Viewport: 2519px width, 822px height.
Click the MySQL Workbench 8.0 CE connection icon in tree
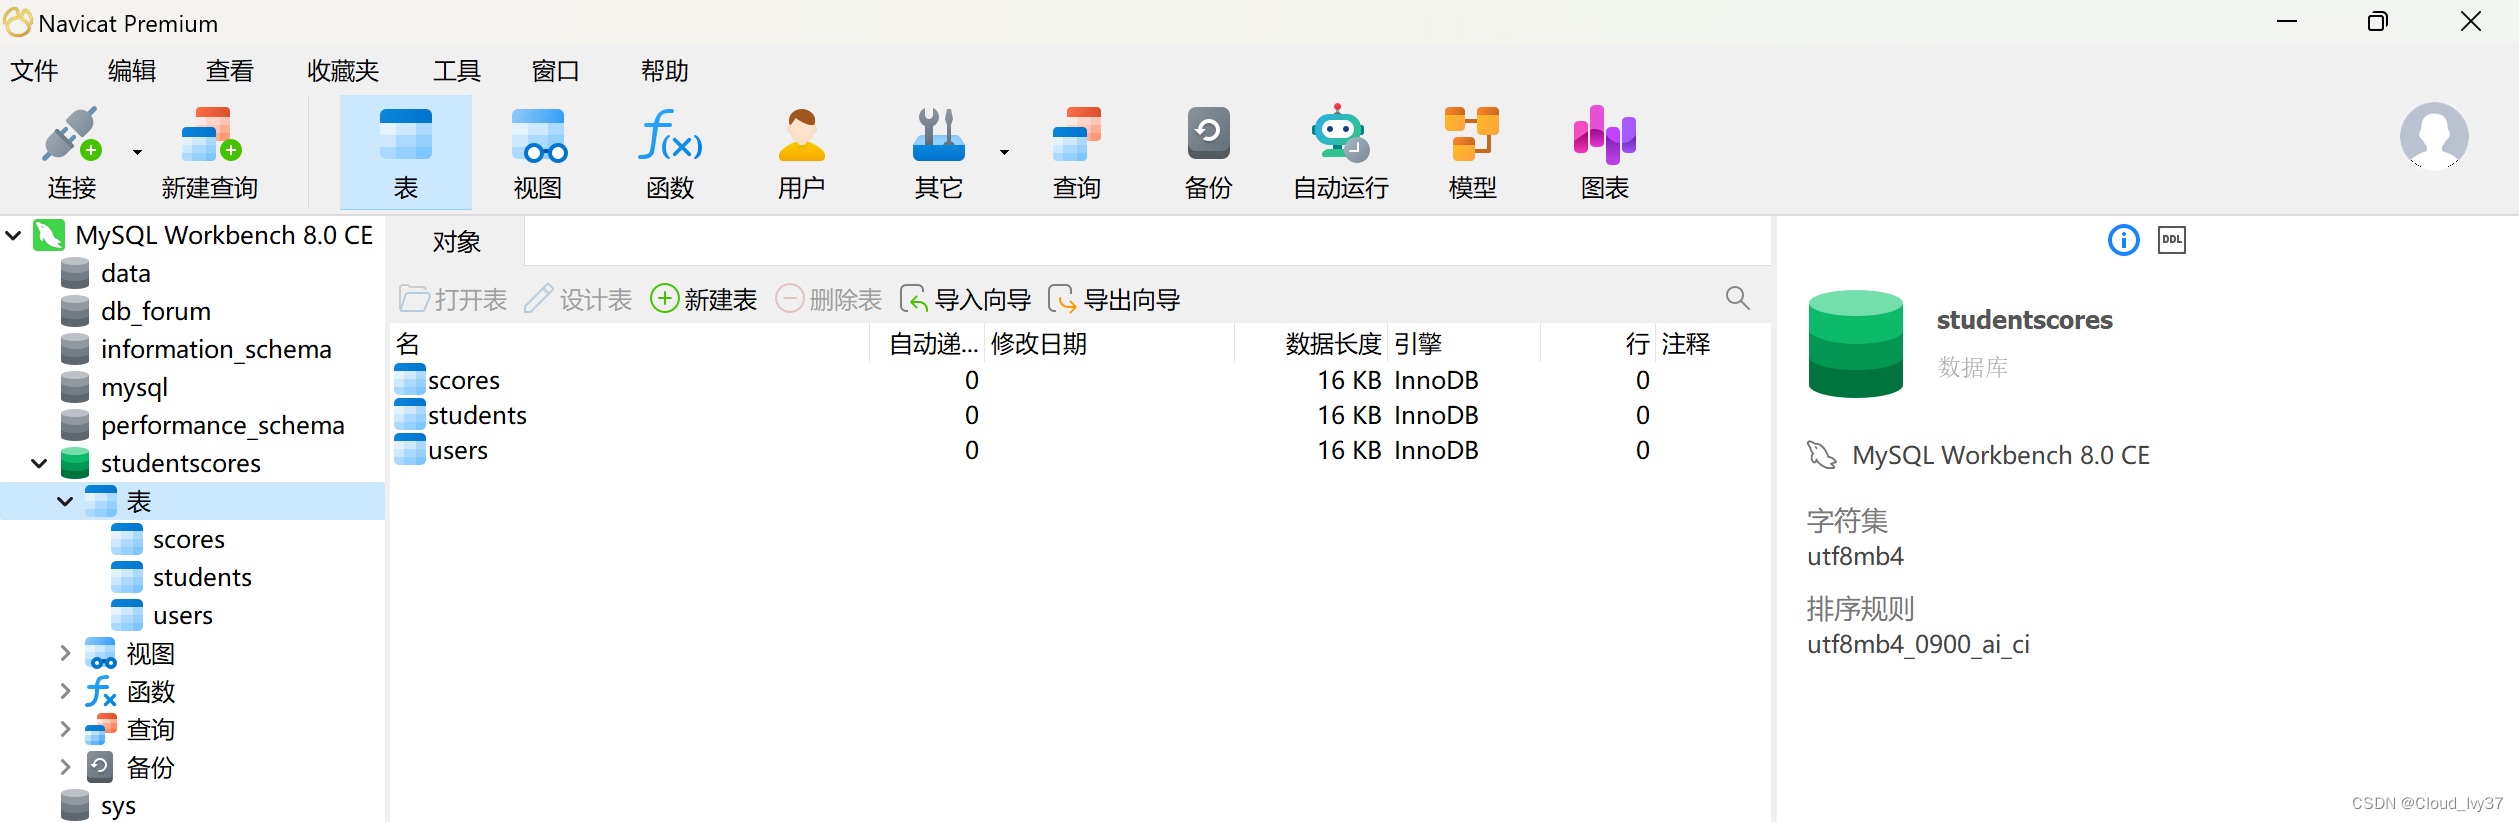tap(49, 235)
